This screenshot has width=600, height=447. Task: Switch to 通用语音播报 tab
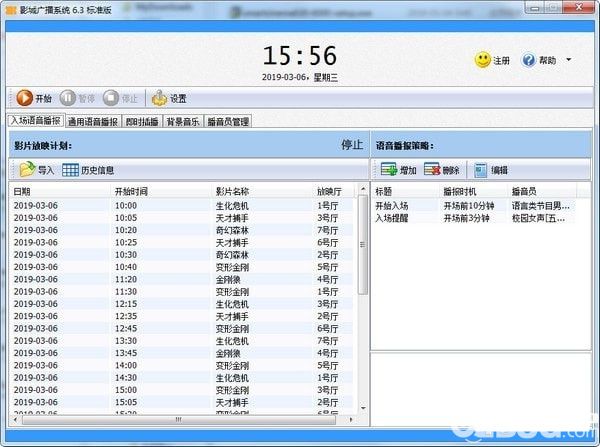pyautogui.click(x=93, y=122)
